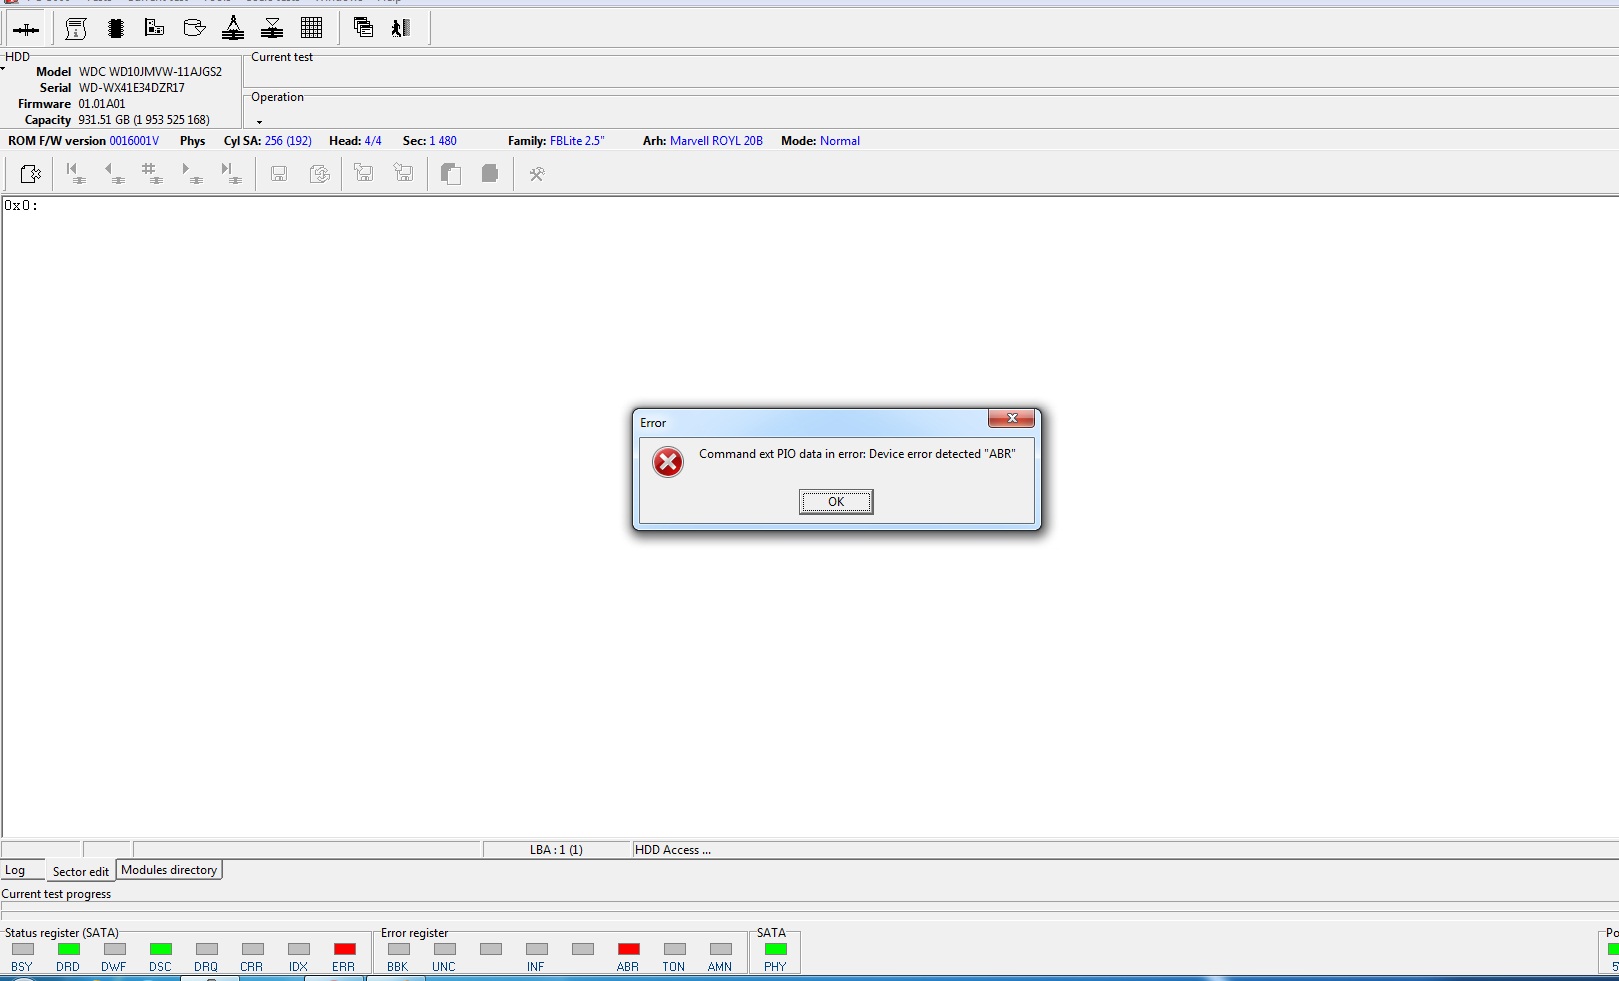This screenshot has width=1619, height=981.
Task: Click the red error icon in dialog
Action: tap(668, 462)
